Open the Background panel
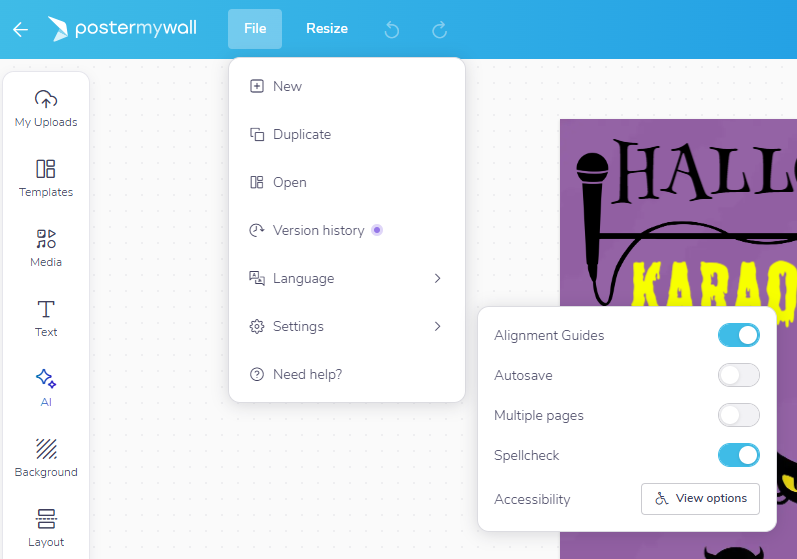The image size is (797, 559). tap(46, 458)
